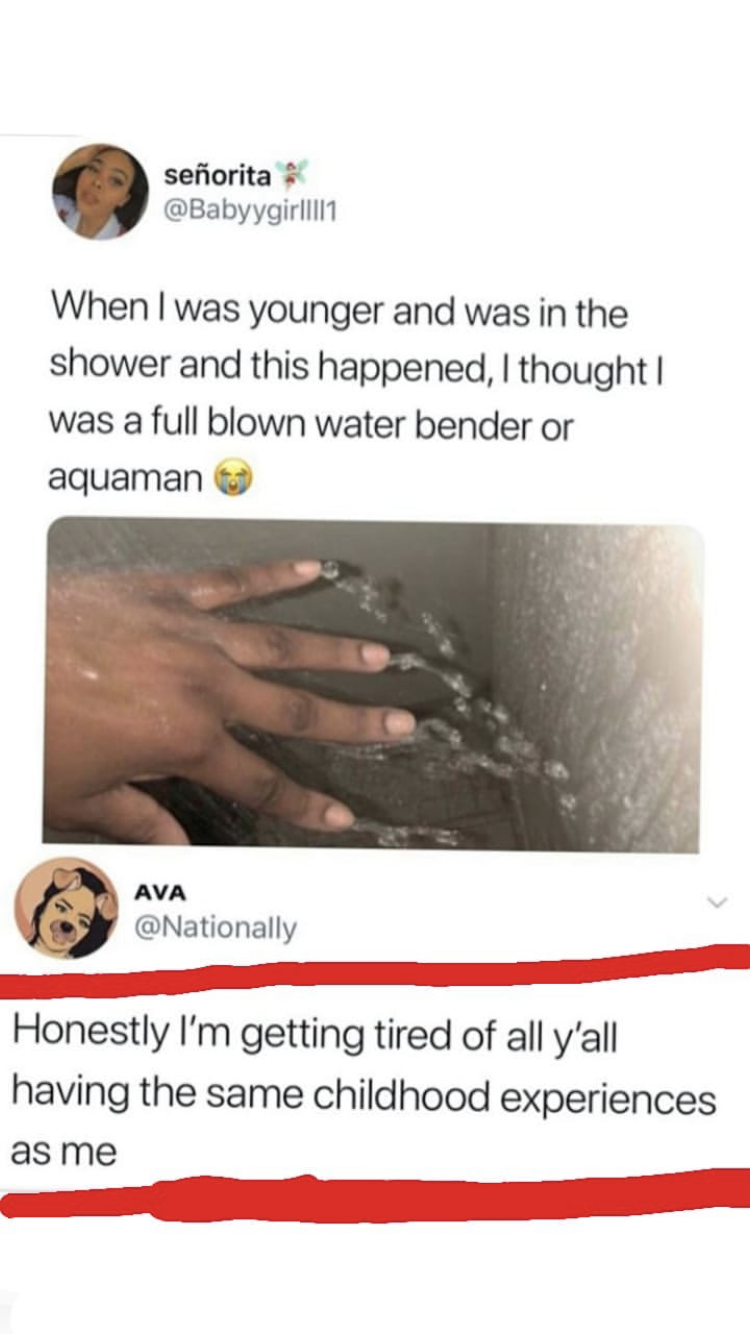Click the señorita display name
Image resolution: width=750 pixels, height=1334 pixels.
tap(217, 176)
